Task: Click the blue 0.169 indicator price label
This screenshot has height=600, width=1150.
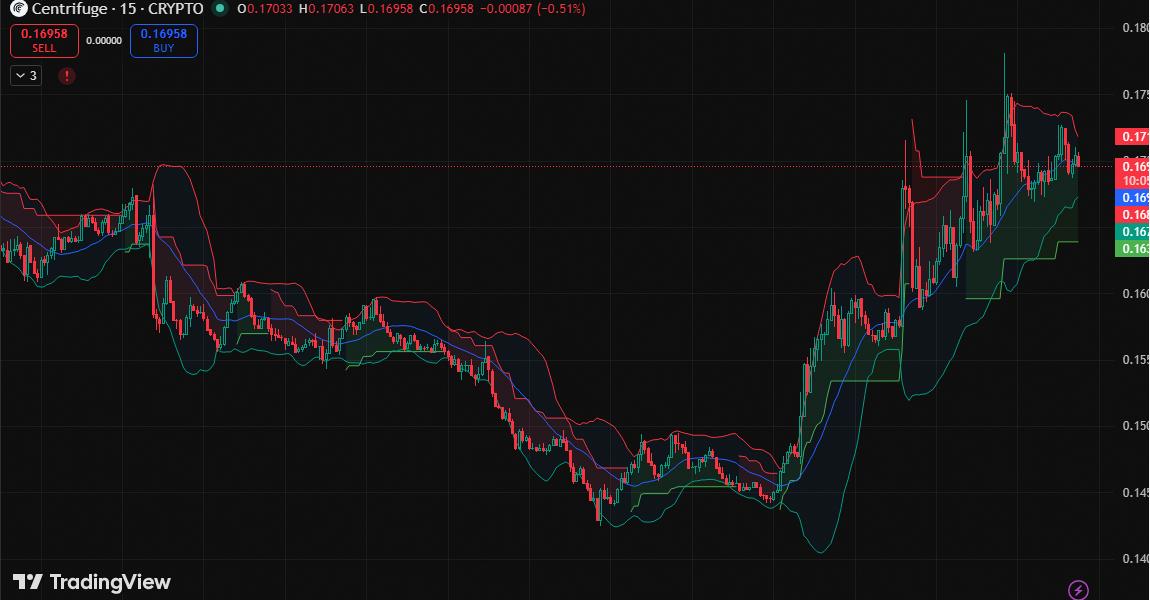Action: coord(1132,197)
